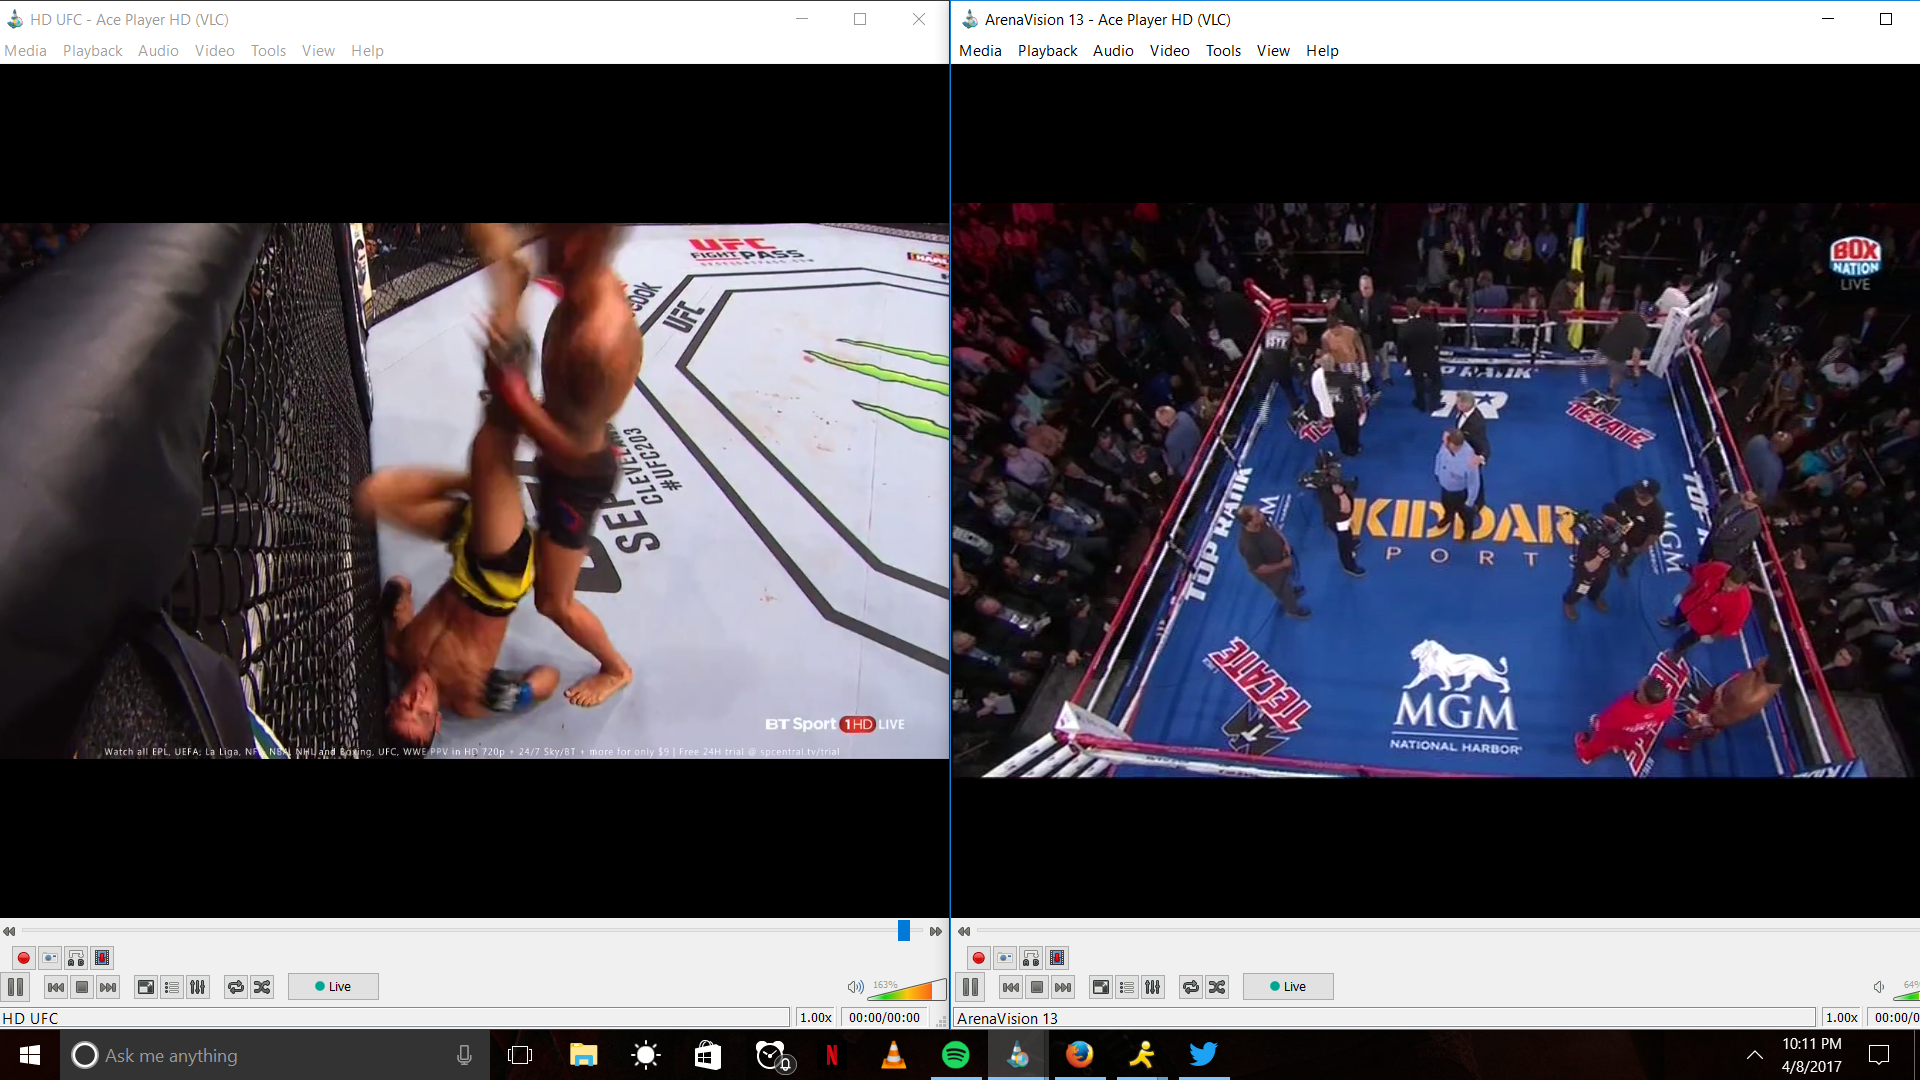Take snapshot in HD UFC window
This screenshot has width=1920, height=1080.
[50, 958]
